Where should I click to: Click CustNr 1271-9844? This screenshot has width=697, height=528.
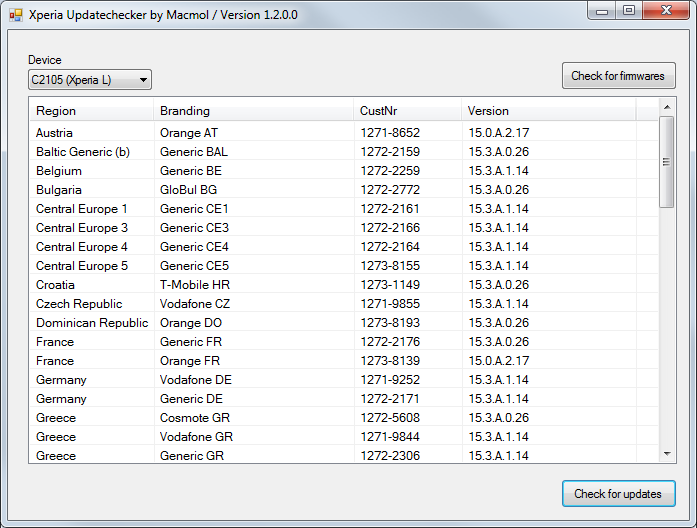pyautogui.click(x=390, y=437)
